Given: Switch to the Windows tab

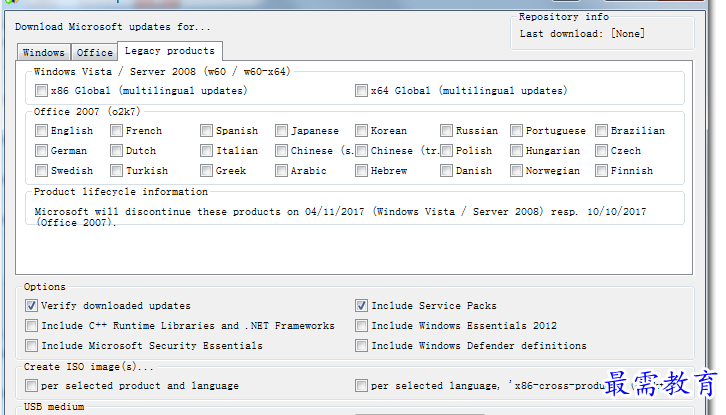Looking at the screenshot, I should [44, 52].
